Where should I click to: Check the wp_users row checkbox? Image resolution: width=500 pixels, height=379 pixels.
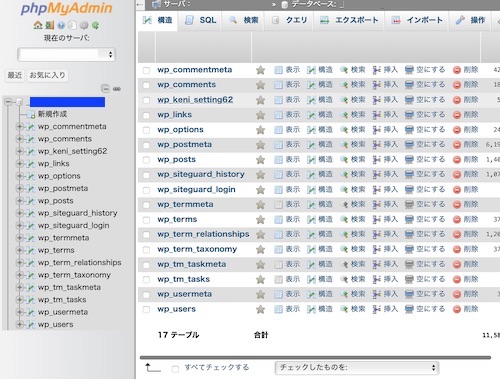(x=146, y=310)
